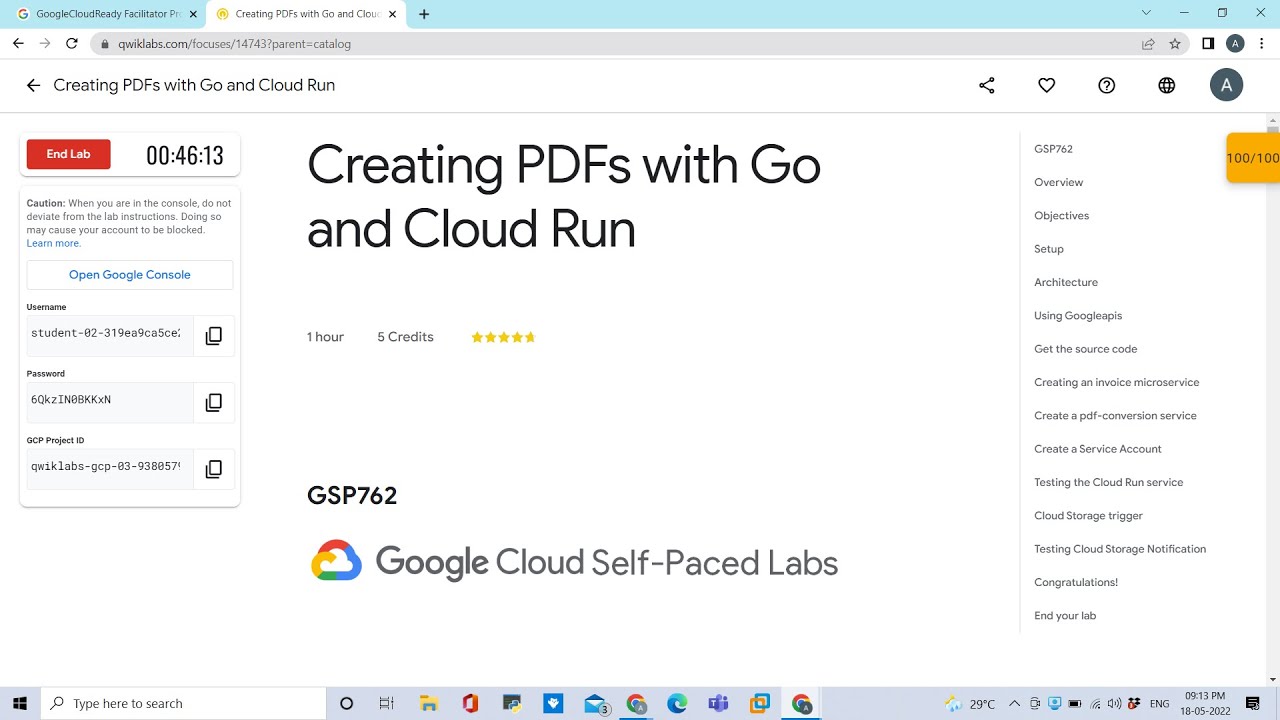Jump to the Objectives section
Viewport: 1280px width, 720px height.
1061,216
